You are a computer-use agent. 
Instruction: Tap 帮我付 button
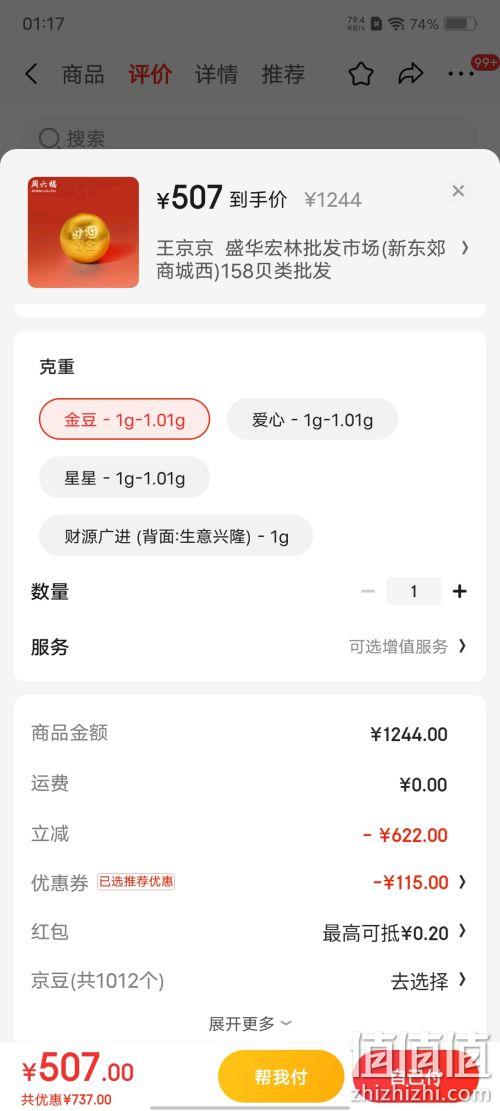click(281, 1077)
